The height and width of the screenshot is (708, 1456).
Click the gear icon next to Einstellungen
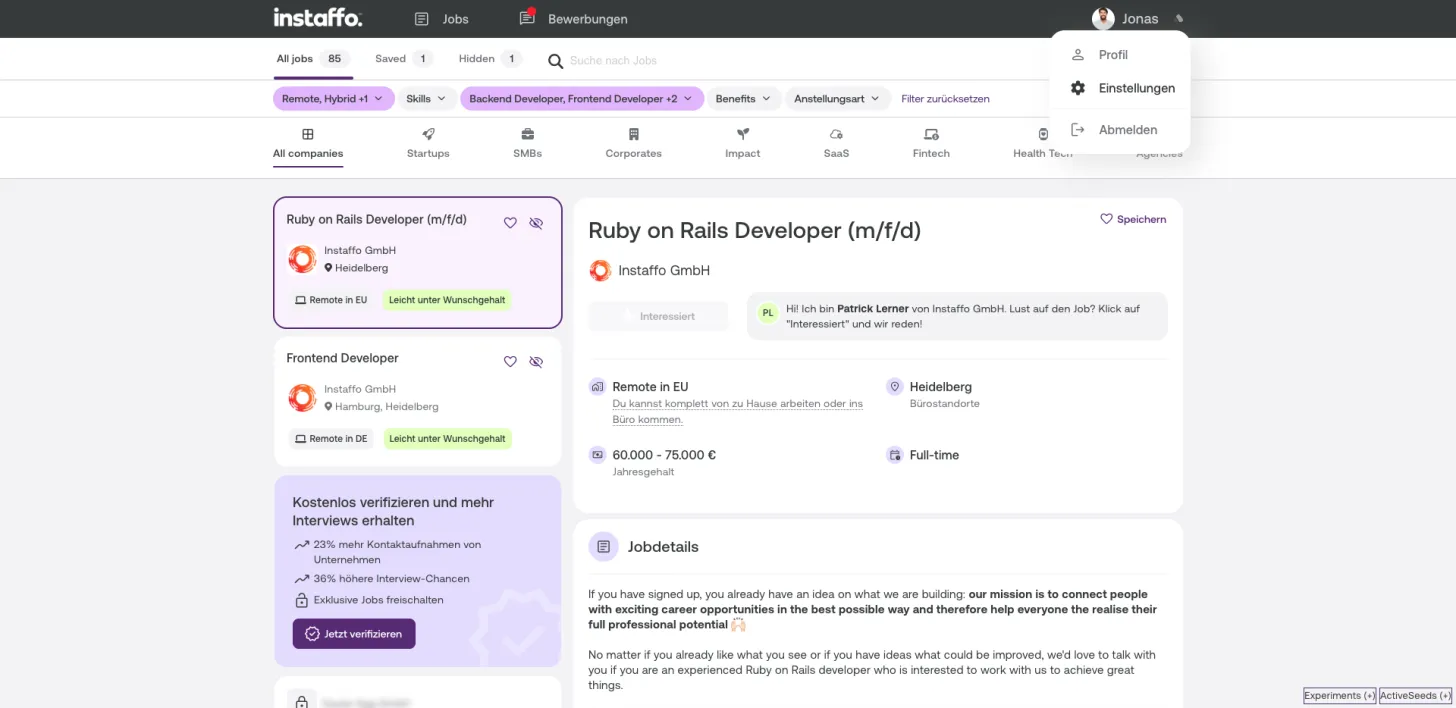1078,88
